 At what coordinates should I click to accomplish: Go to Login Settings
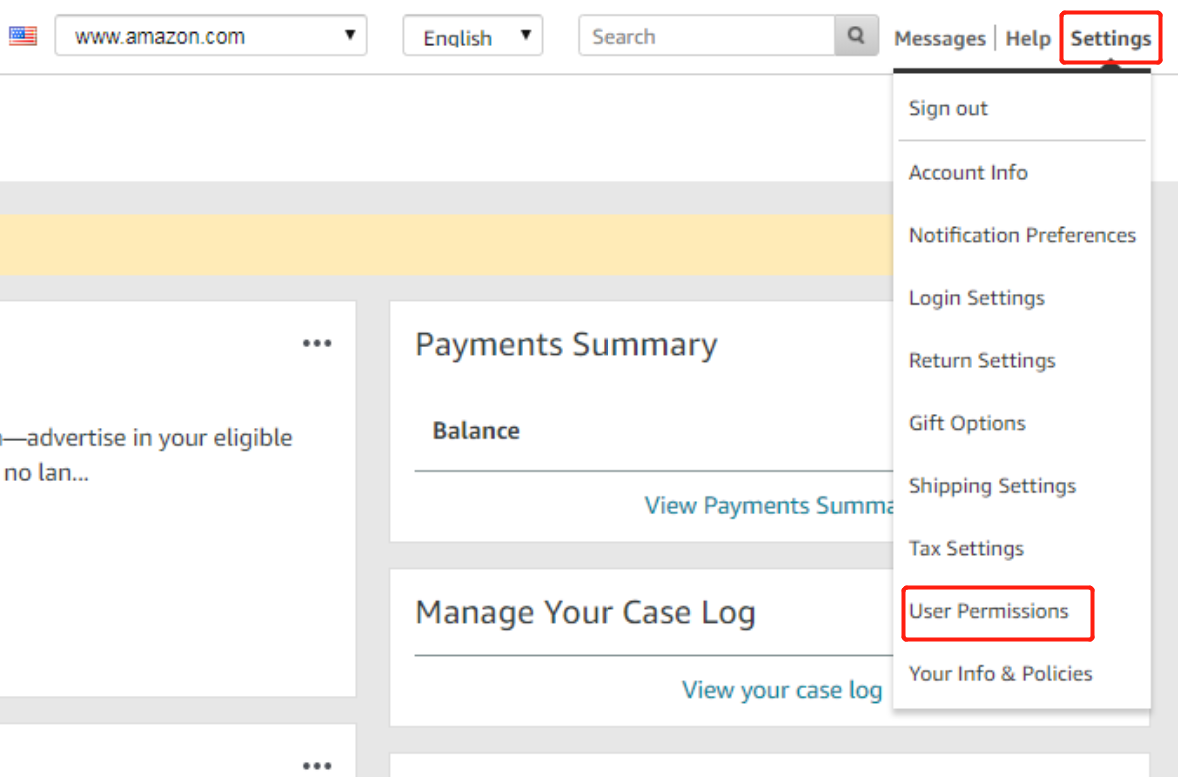(977, 298)
